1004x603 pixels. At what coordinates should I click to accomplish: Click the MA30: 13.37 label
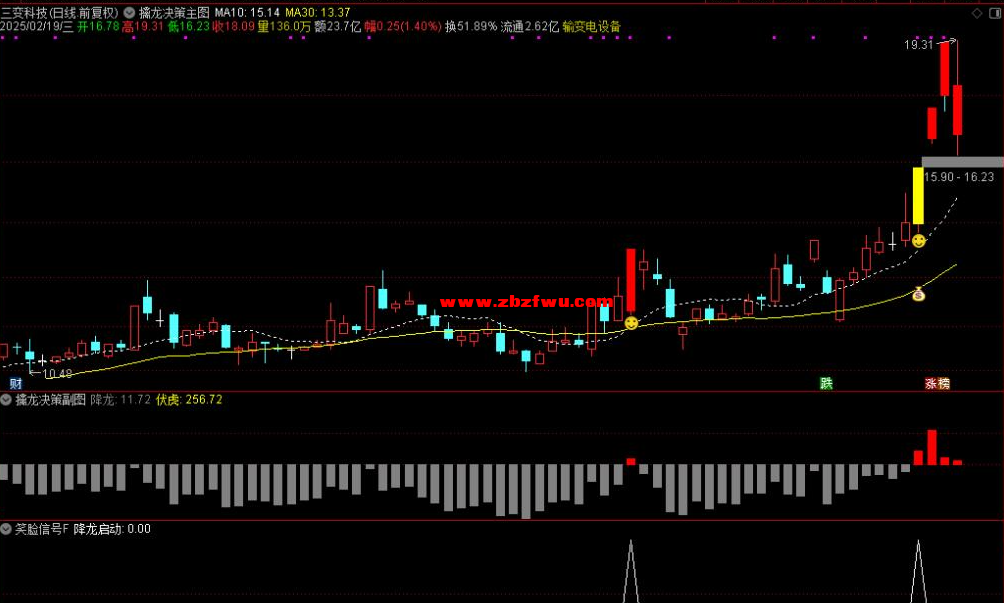(318, 12)
